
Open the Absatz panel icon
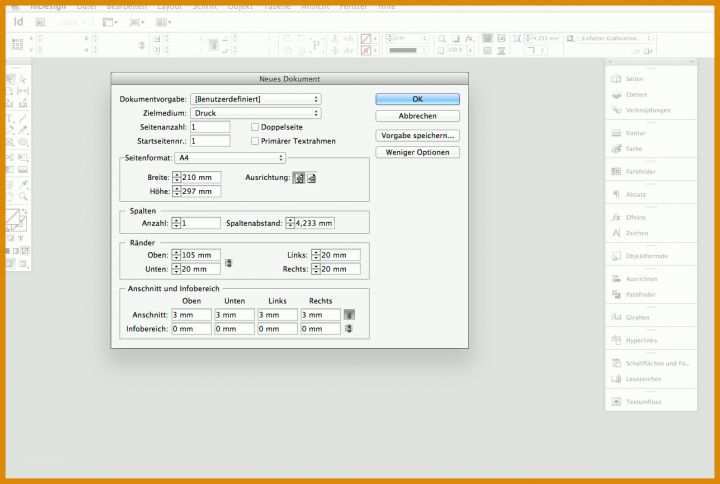pos(616,195)
